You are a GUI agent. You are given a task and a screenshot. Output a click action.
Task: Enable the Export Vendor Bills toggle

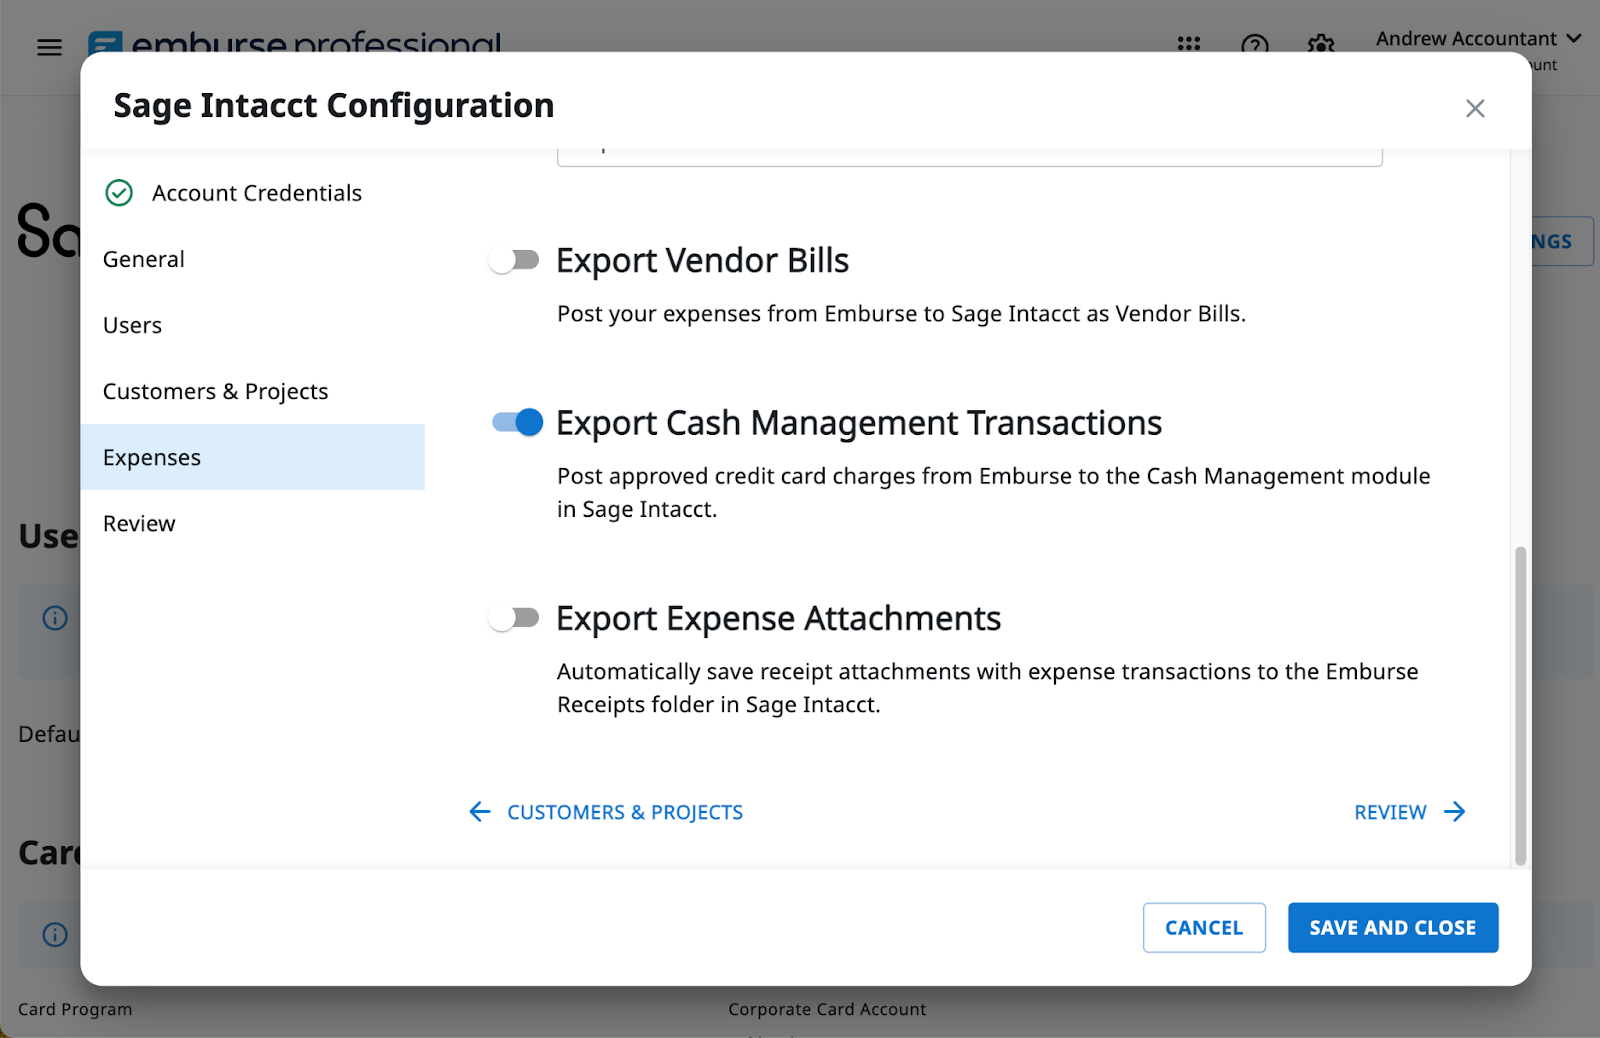click(514, 260)
